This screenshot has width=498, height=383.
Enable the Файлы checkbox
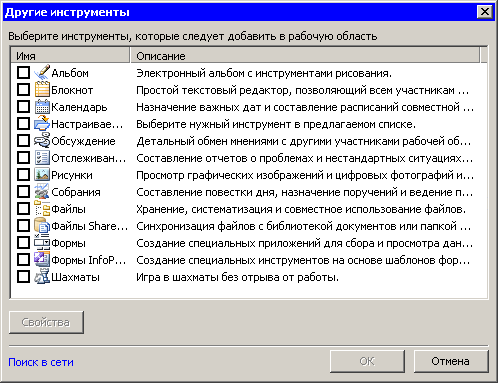point(23,208)
